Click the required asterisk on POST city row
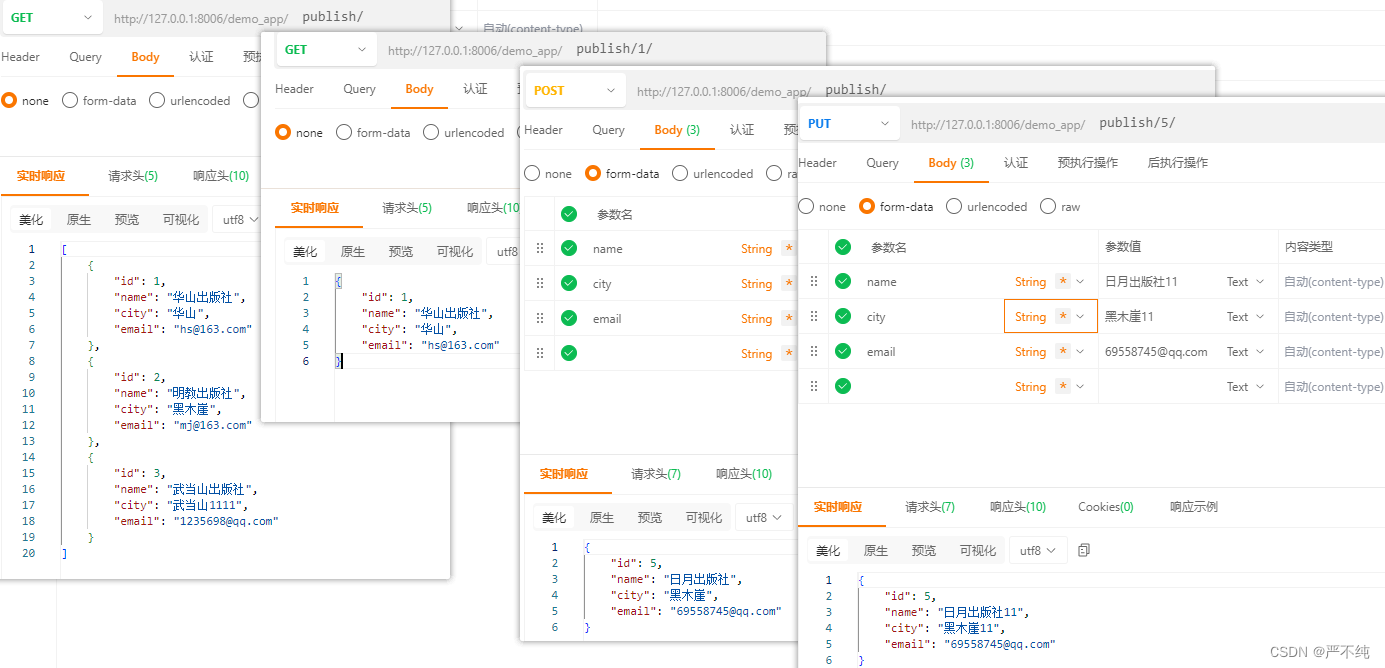Image resolution: width=1385 pixels, height=668 pixels. coord(789,284)
